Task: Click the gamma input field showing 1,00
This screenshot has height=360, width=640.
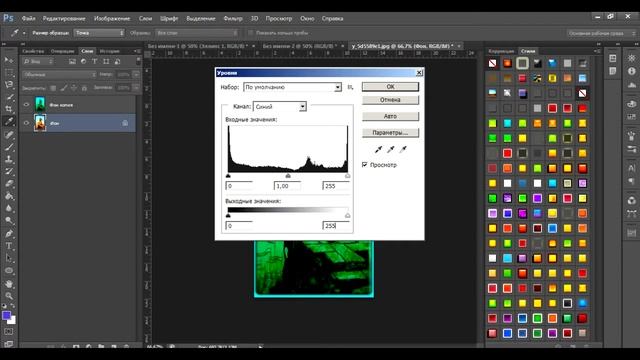Action: pos(287,186)
